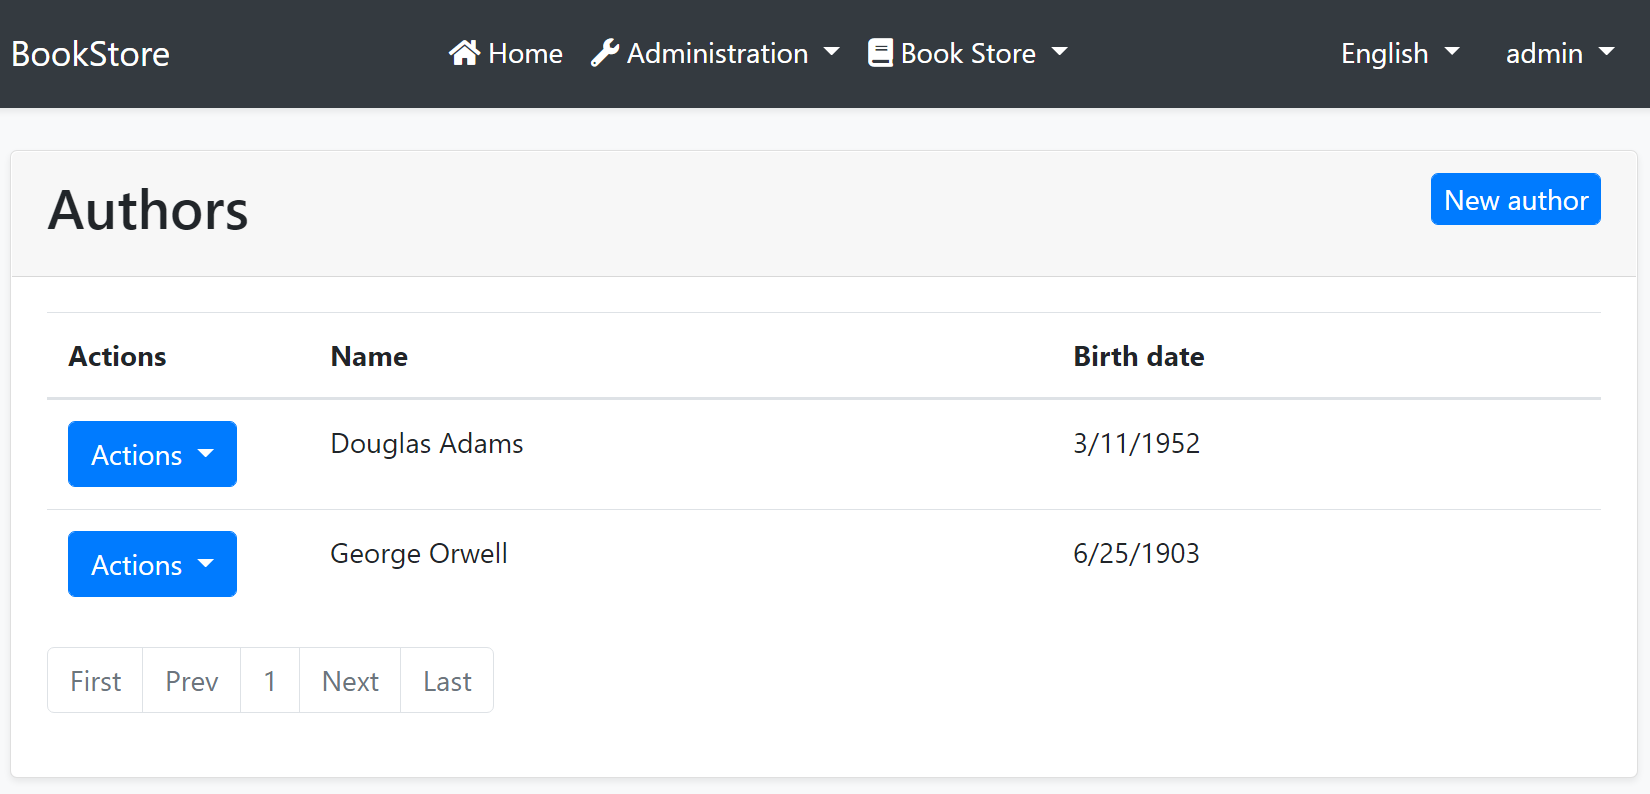
Task: Open the admin user dropdown
Action: (x=1558, y=53)
